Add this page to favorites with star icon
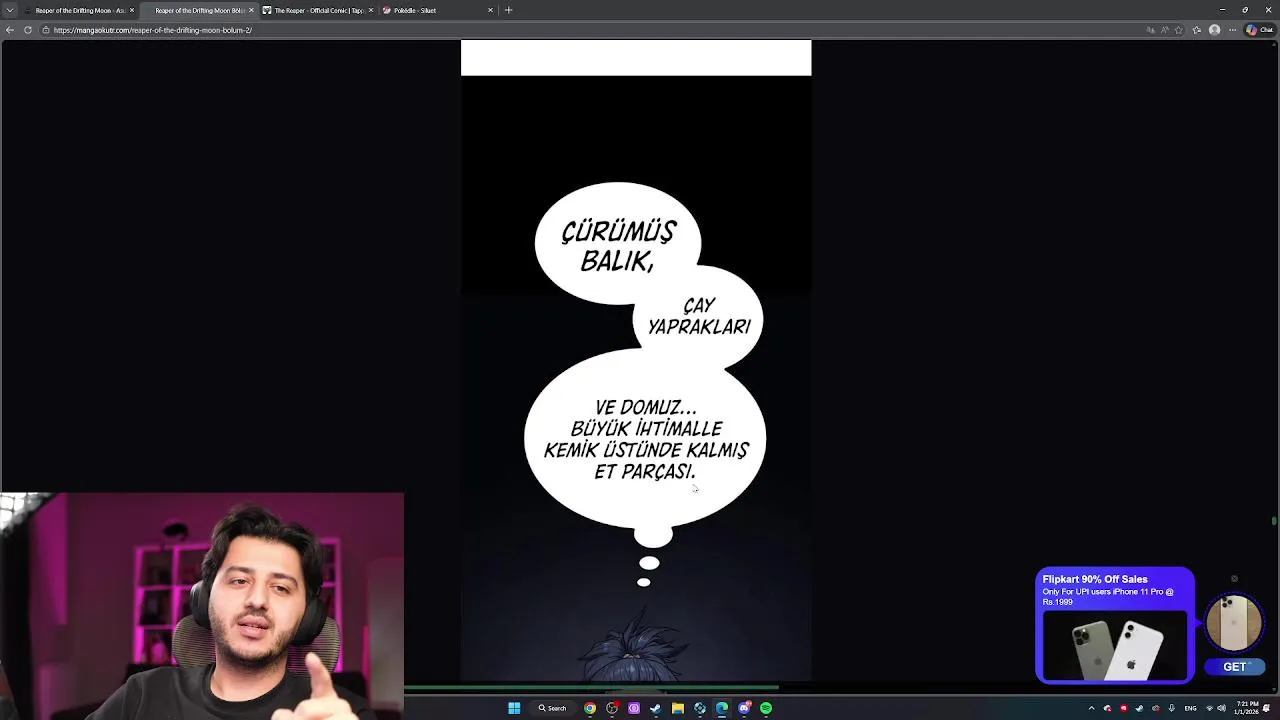 1180,30
